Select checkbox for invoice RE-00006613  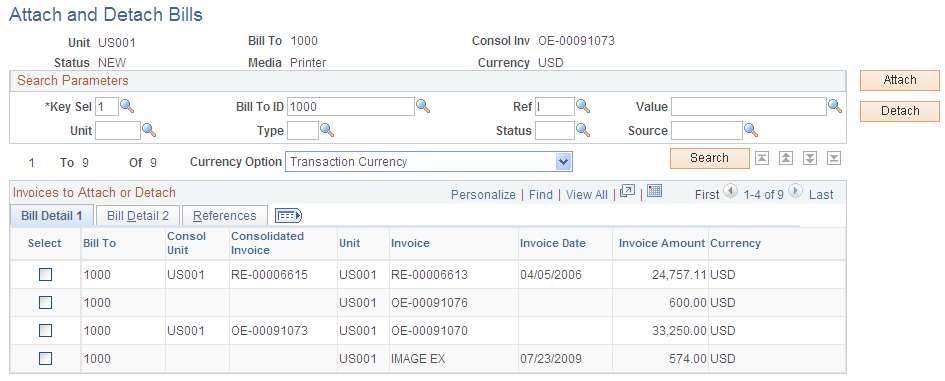(45, 275)
